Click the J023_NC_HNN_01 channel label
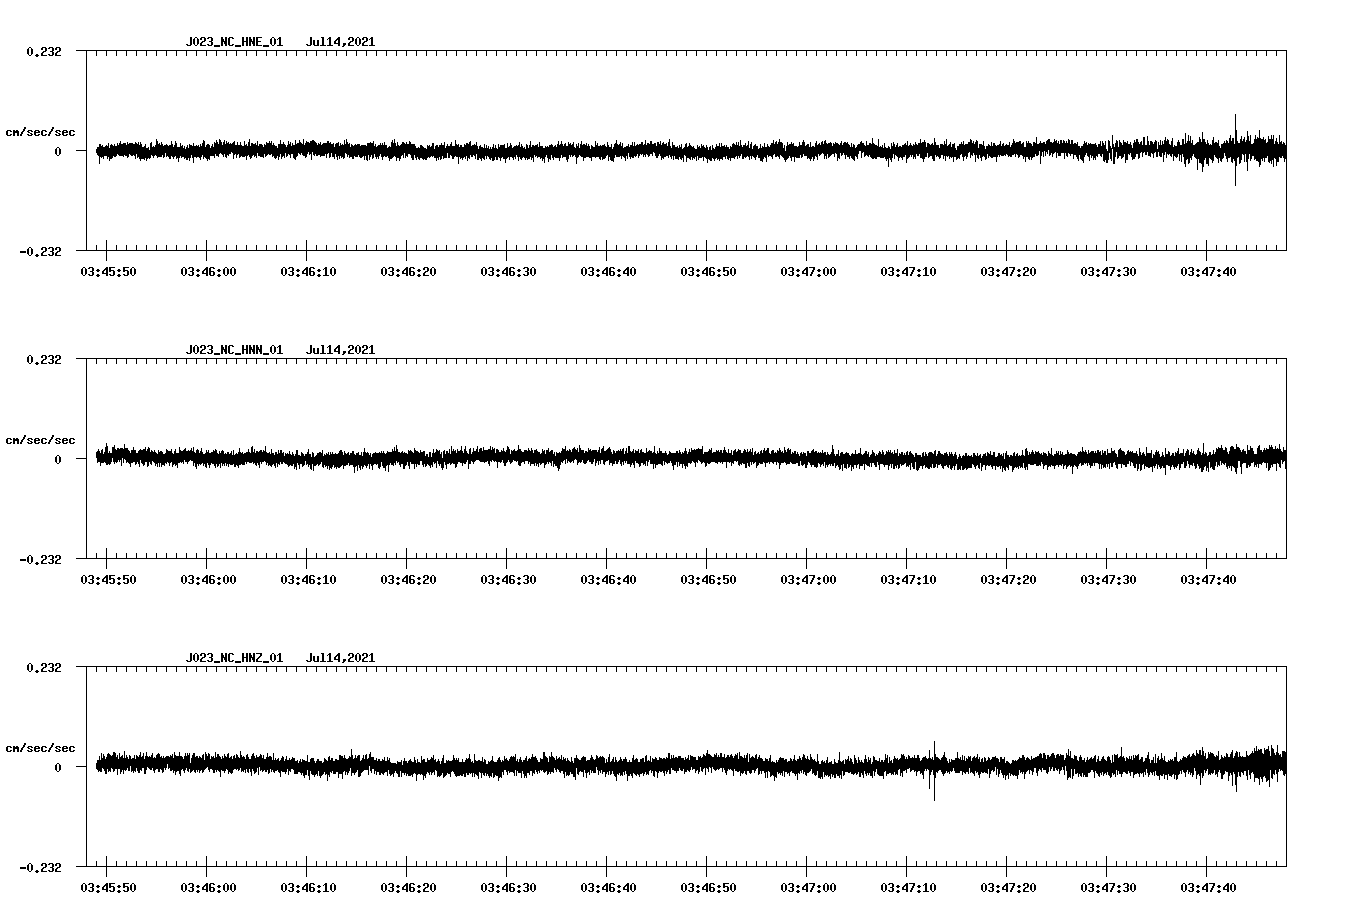1358x924 pixels. [234, 349]
